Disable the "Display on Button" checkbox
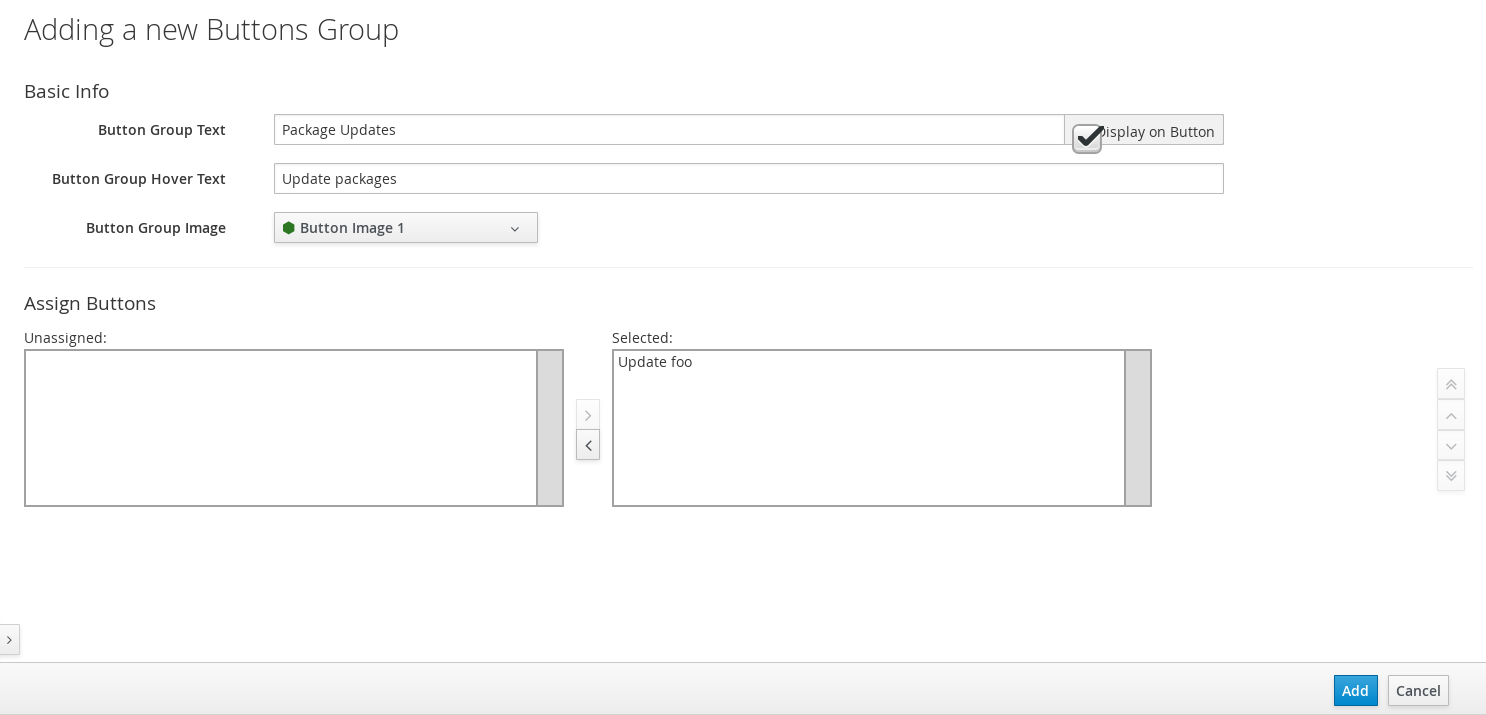Viewport: 1486px width, 715px height. tap(1087, 137)
